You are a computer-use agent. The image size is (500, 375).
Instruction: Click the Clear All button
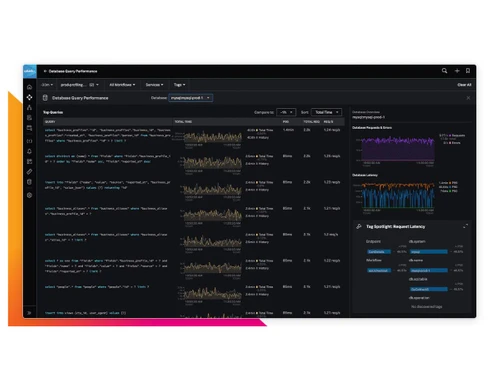click(x=464, y=85)
